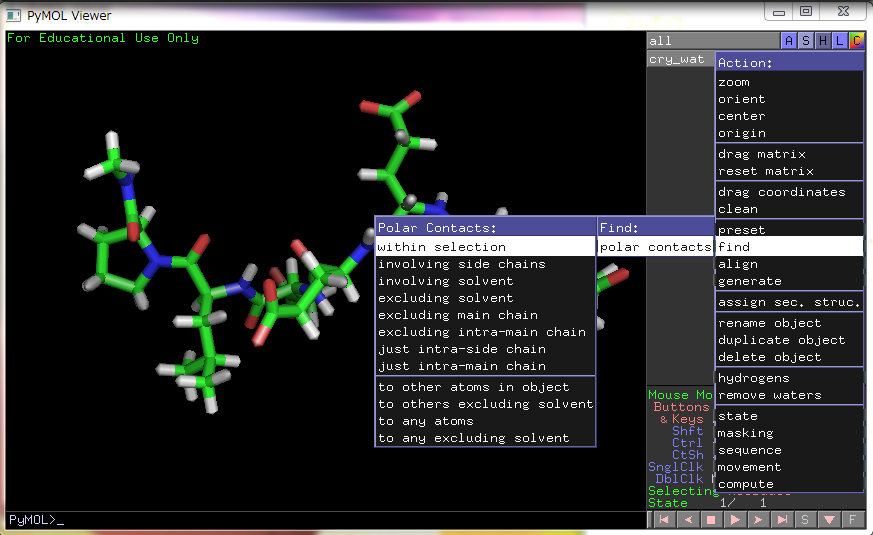Expand polar contacts submenu

(655, 247)
